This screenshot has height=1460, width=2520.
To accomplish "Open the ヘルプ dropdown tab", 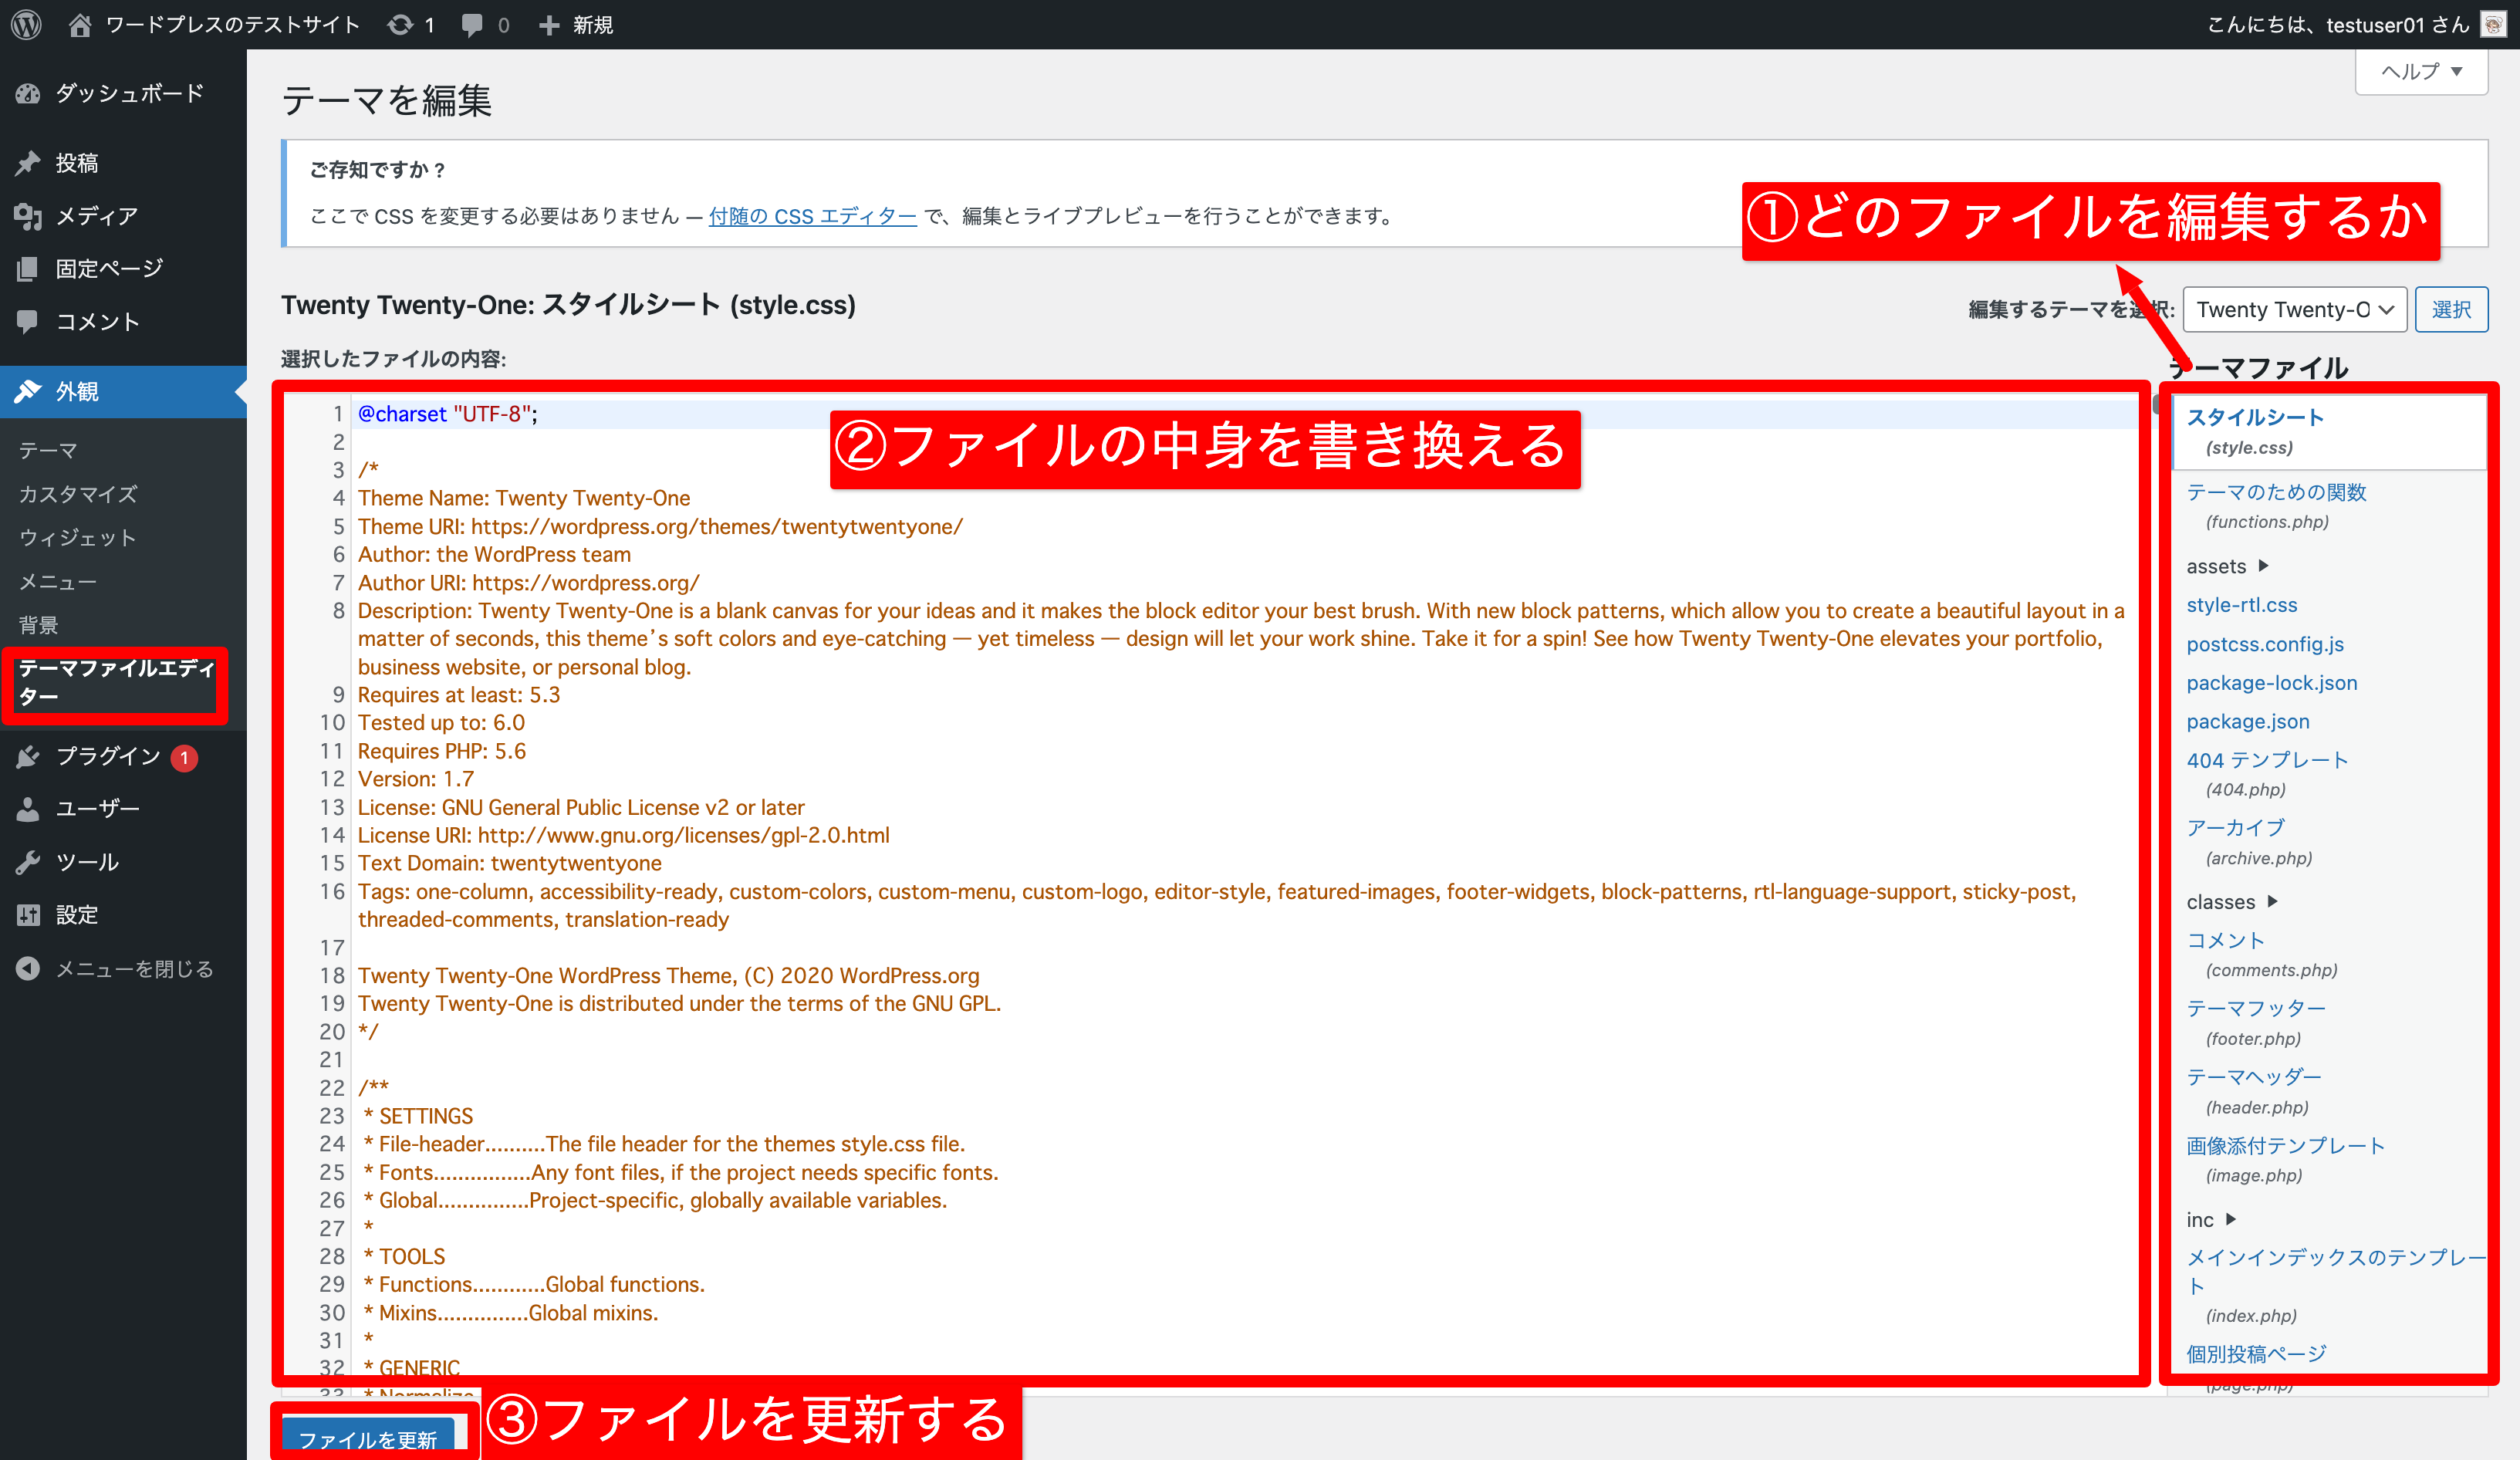I will tap(2421, 71).
